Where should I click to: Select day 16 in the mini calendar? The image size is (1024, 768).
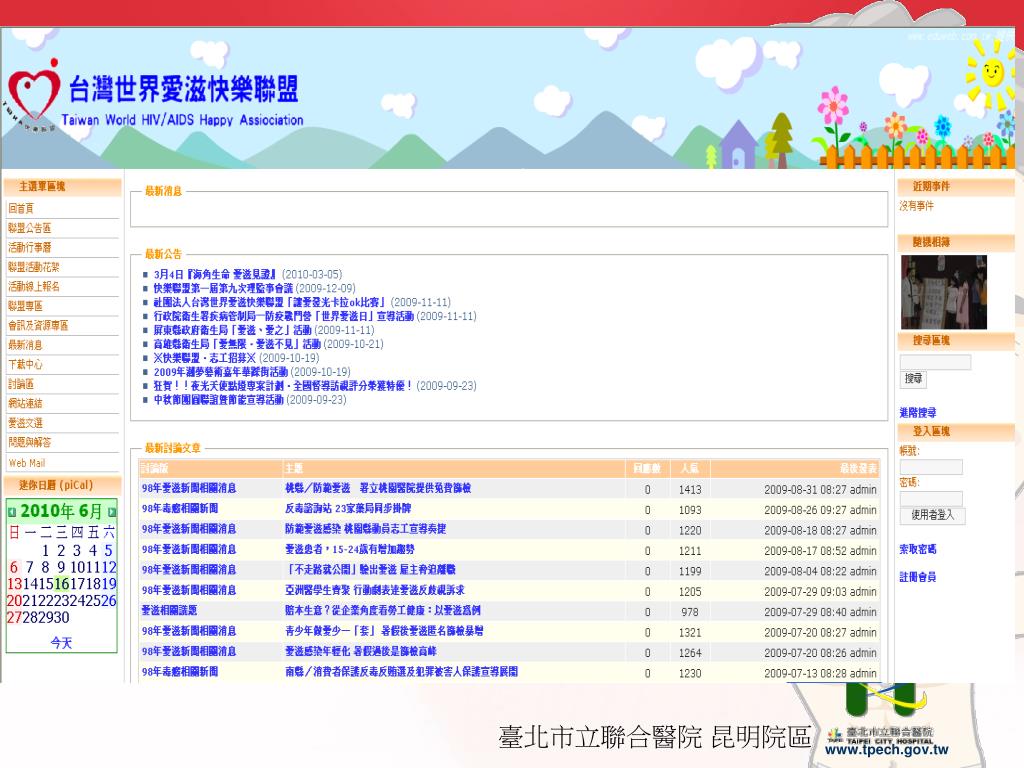(62, 583)
